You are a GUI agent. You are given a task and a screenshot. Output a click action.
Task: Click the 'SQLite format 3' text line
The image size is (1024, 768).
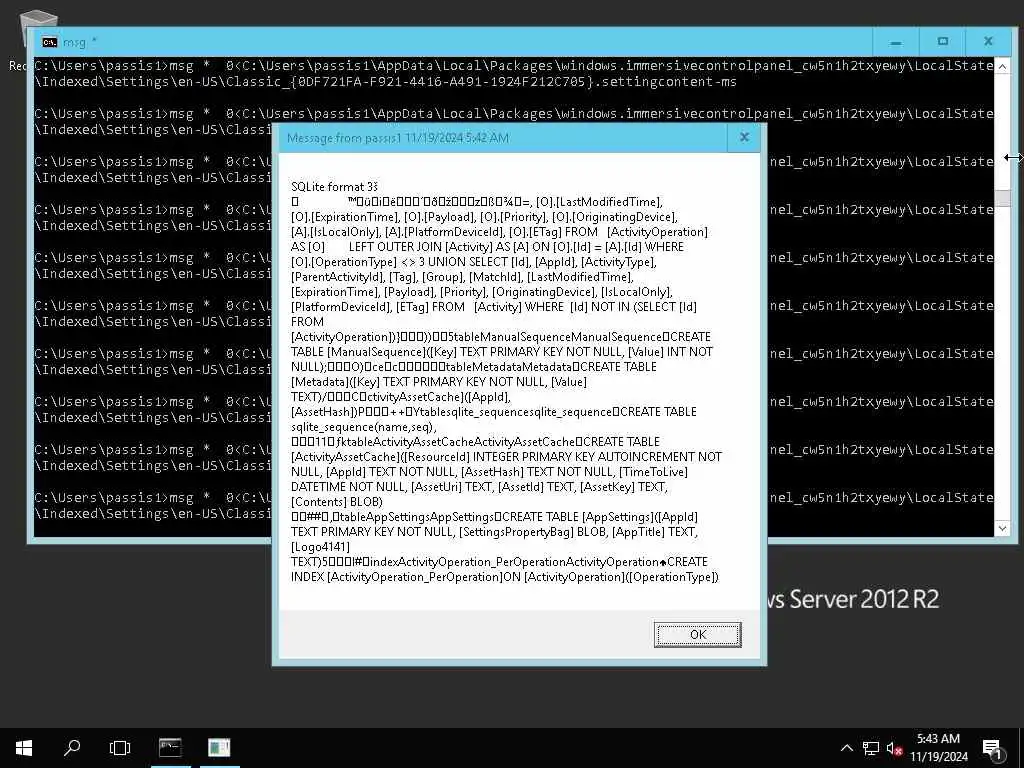(334, 187)
